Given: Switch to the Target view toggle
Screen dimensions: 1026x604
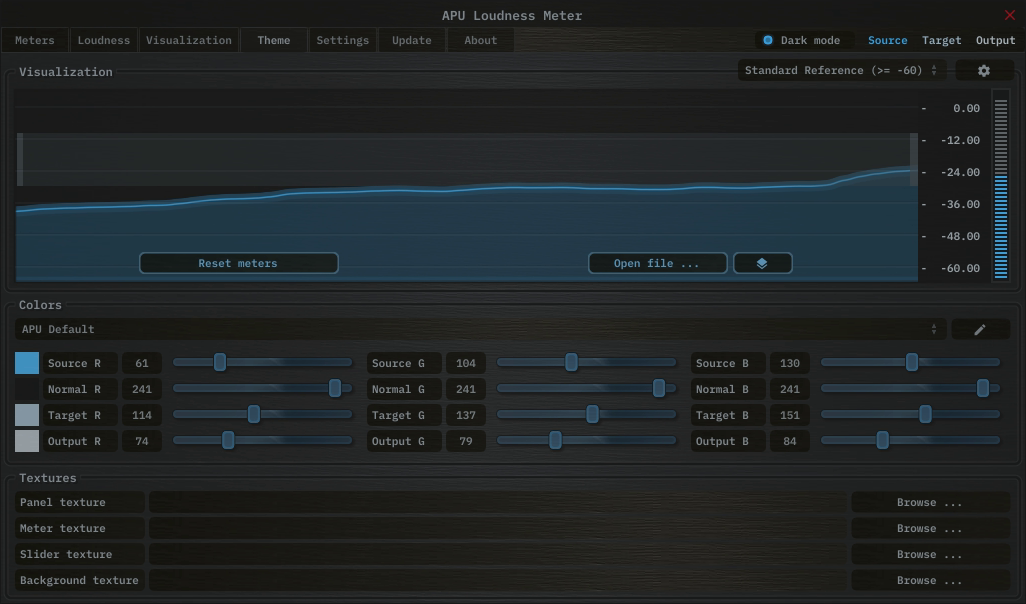Looking at the screenshot, I should click(x=941, y=41).
